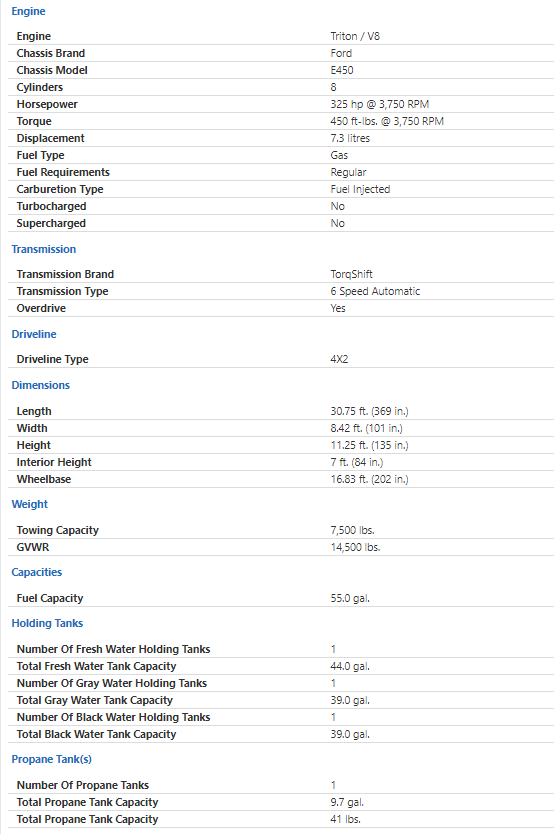Select the Horsepower row label
Viewport: 554px width, 834px height.
click(x=47, y=104)
